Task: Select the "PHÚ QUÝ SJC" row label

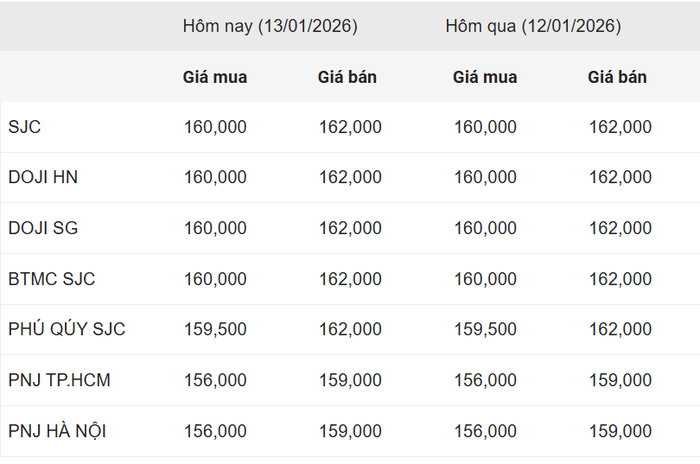Action: coord(67,329)
